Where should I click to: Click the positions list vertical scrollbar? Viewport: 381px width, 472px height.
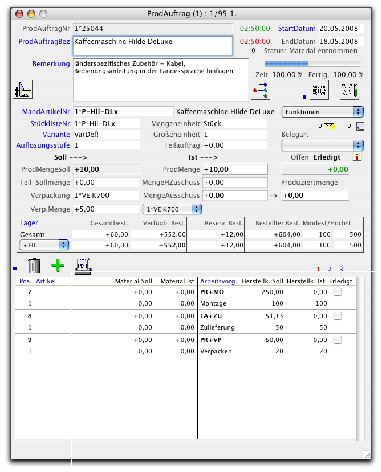coord(359,358)
